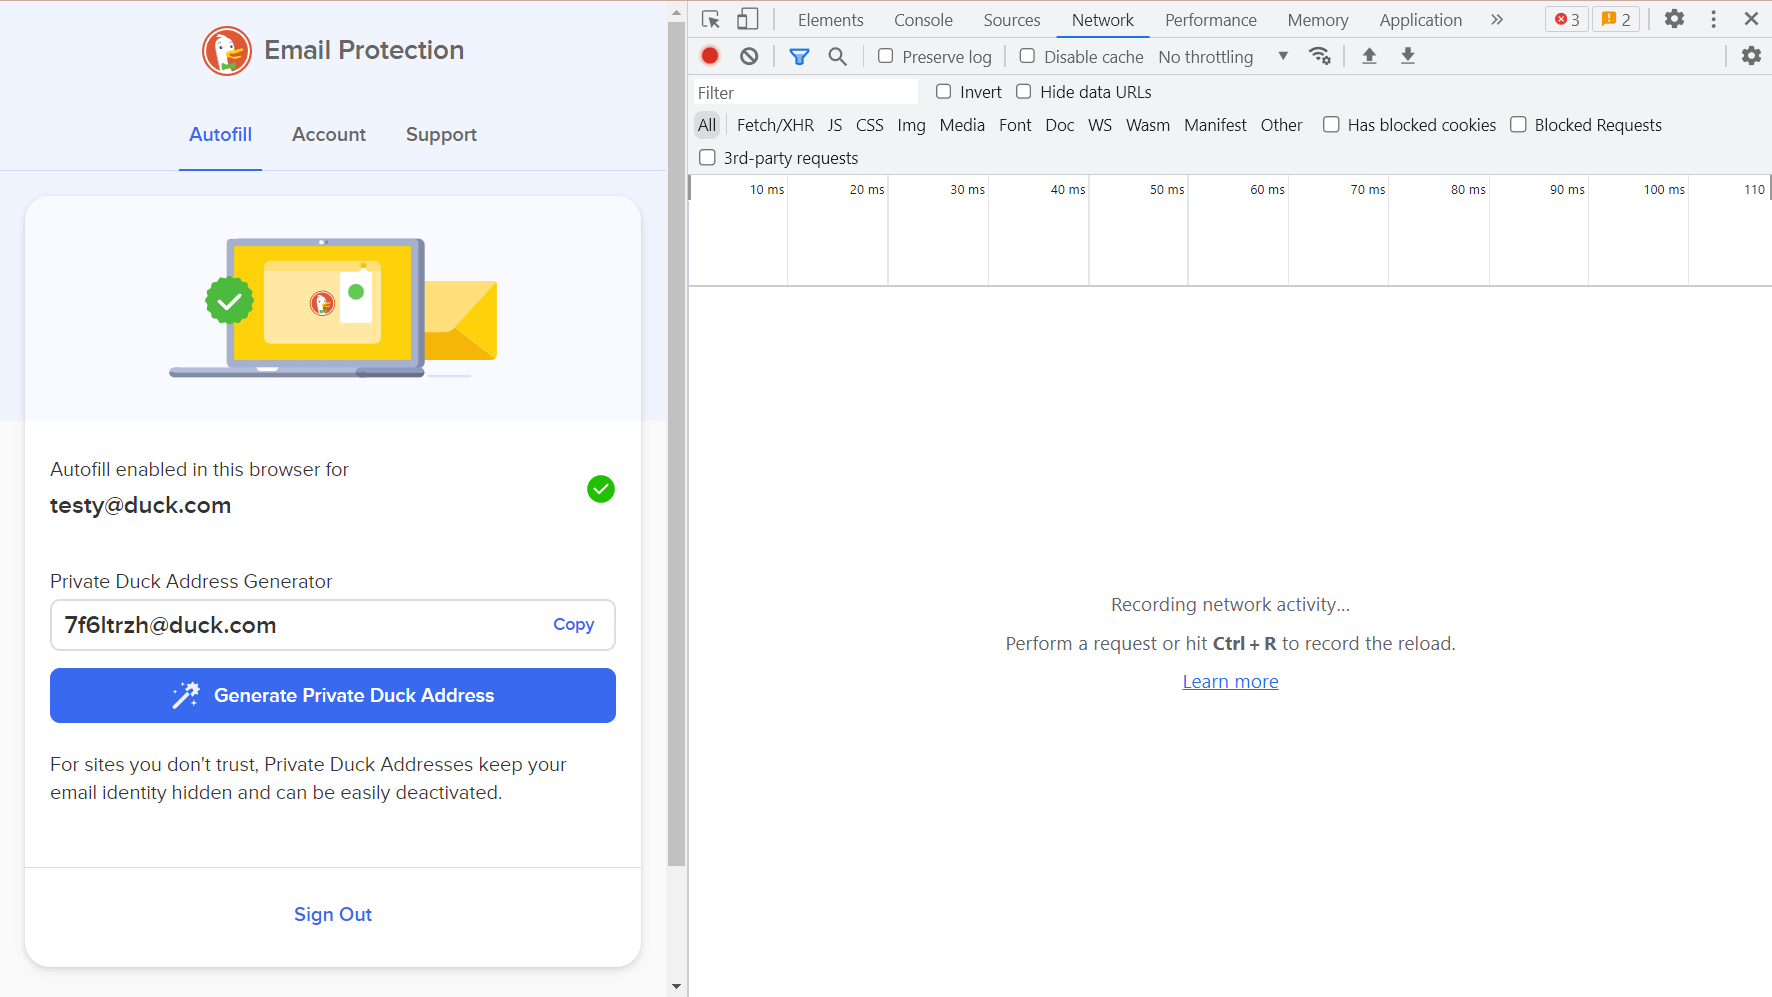Click the green autofill enabled checkmark
1772x997 pixels.
(x=601, y=489)
